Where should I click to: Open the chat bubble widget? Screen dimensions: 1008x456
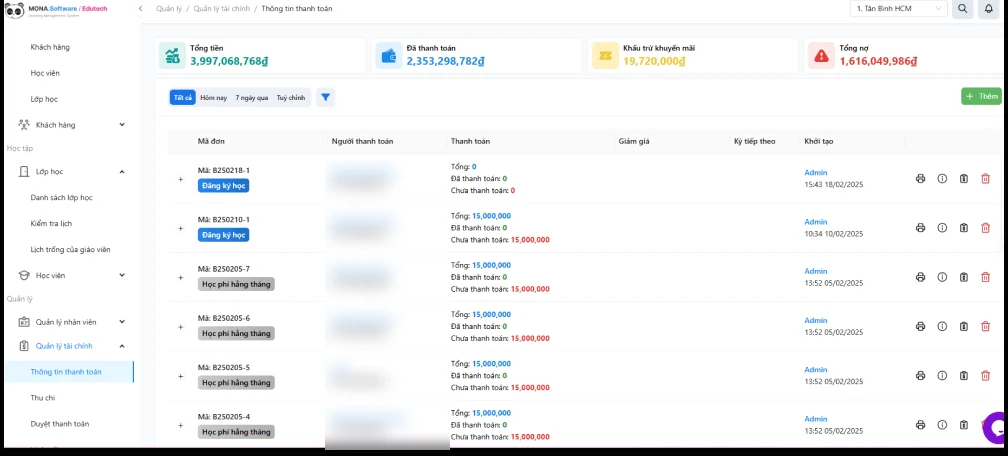pos(996,428)
